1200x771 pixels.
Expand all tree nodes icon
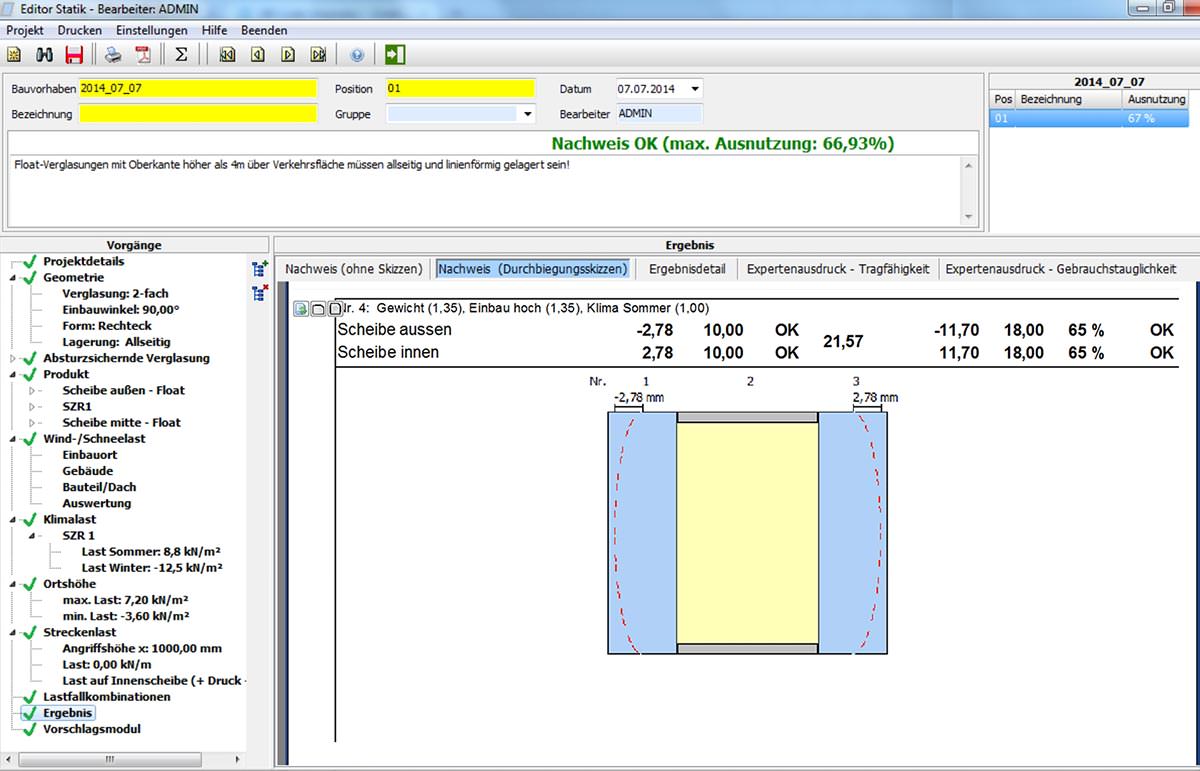tap(260, 268)
